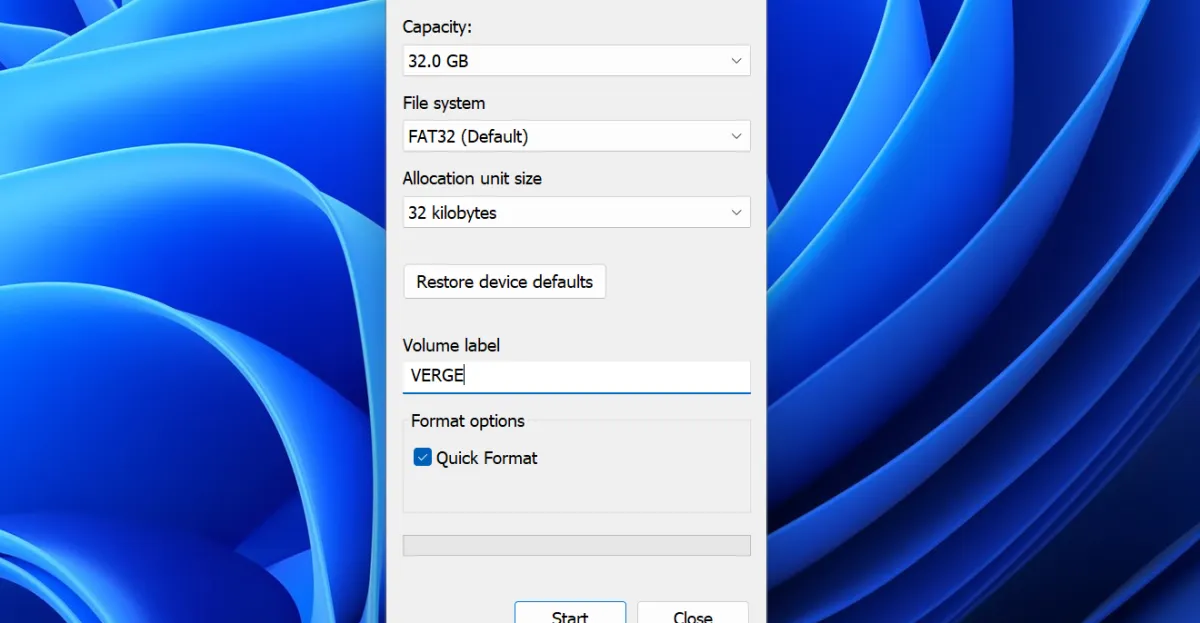Click the chevron arrow beside FAT32 (Default)
Screen dimensions: 1200x623
tap(736, 136)
